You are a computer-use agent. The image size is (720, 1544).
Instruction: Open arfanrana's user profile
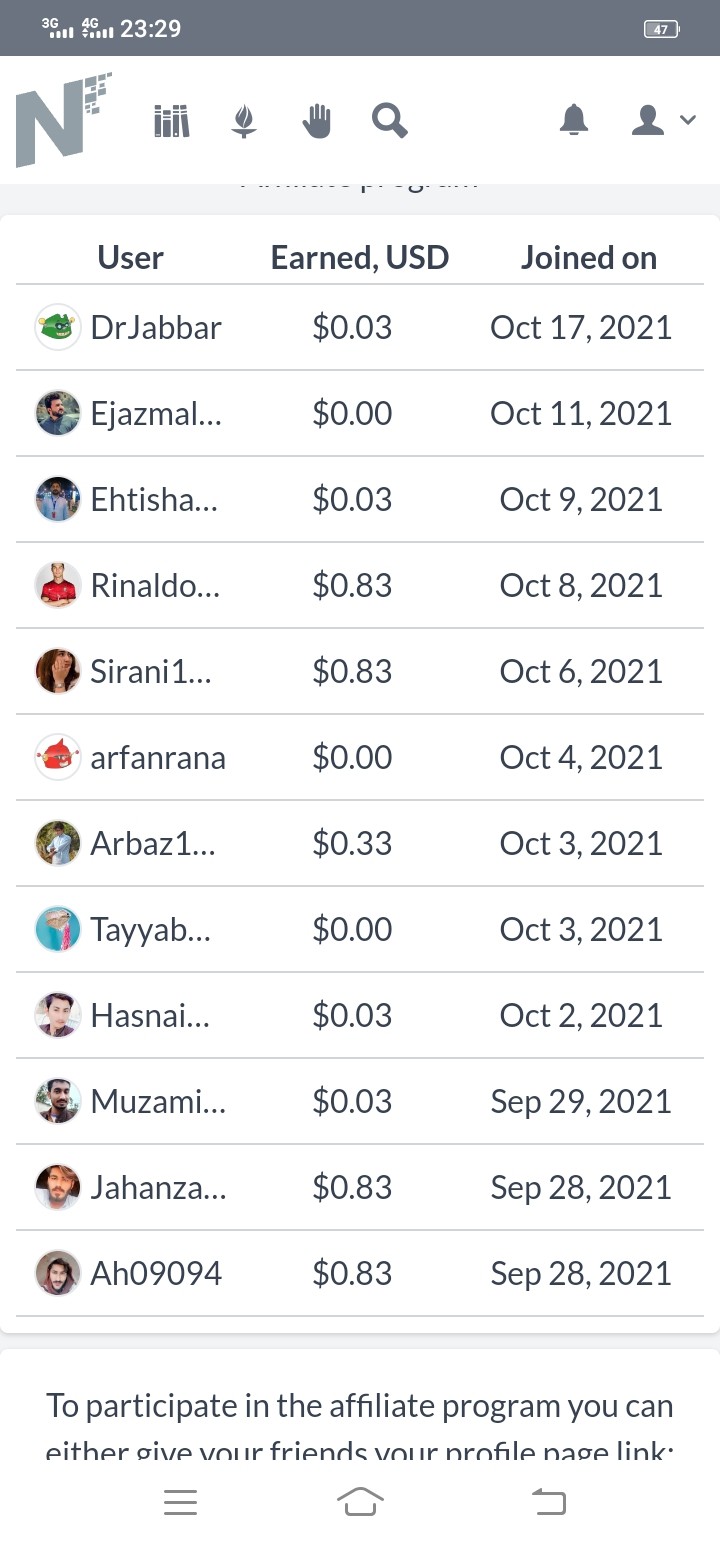pyautogui.click(x=158, y=758)
